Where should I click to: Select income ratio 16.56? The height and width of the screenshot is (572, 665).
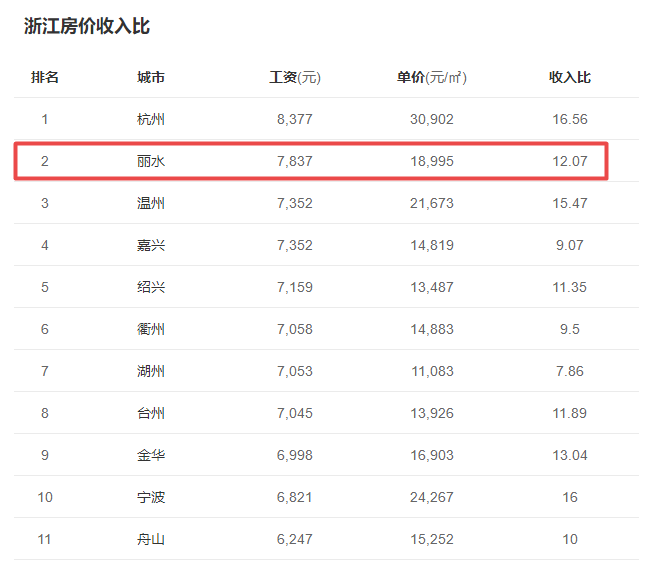pyautogui.click(x=570, y=119)
